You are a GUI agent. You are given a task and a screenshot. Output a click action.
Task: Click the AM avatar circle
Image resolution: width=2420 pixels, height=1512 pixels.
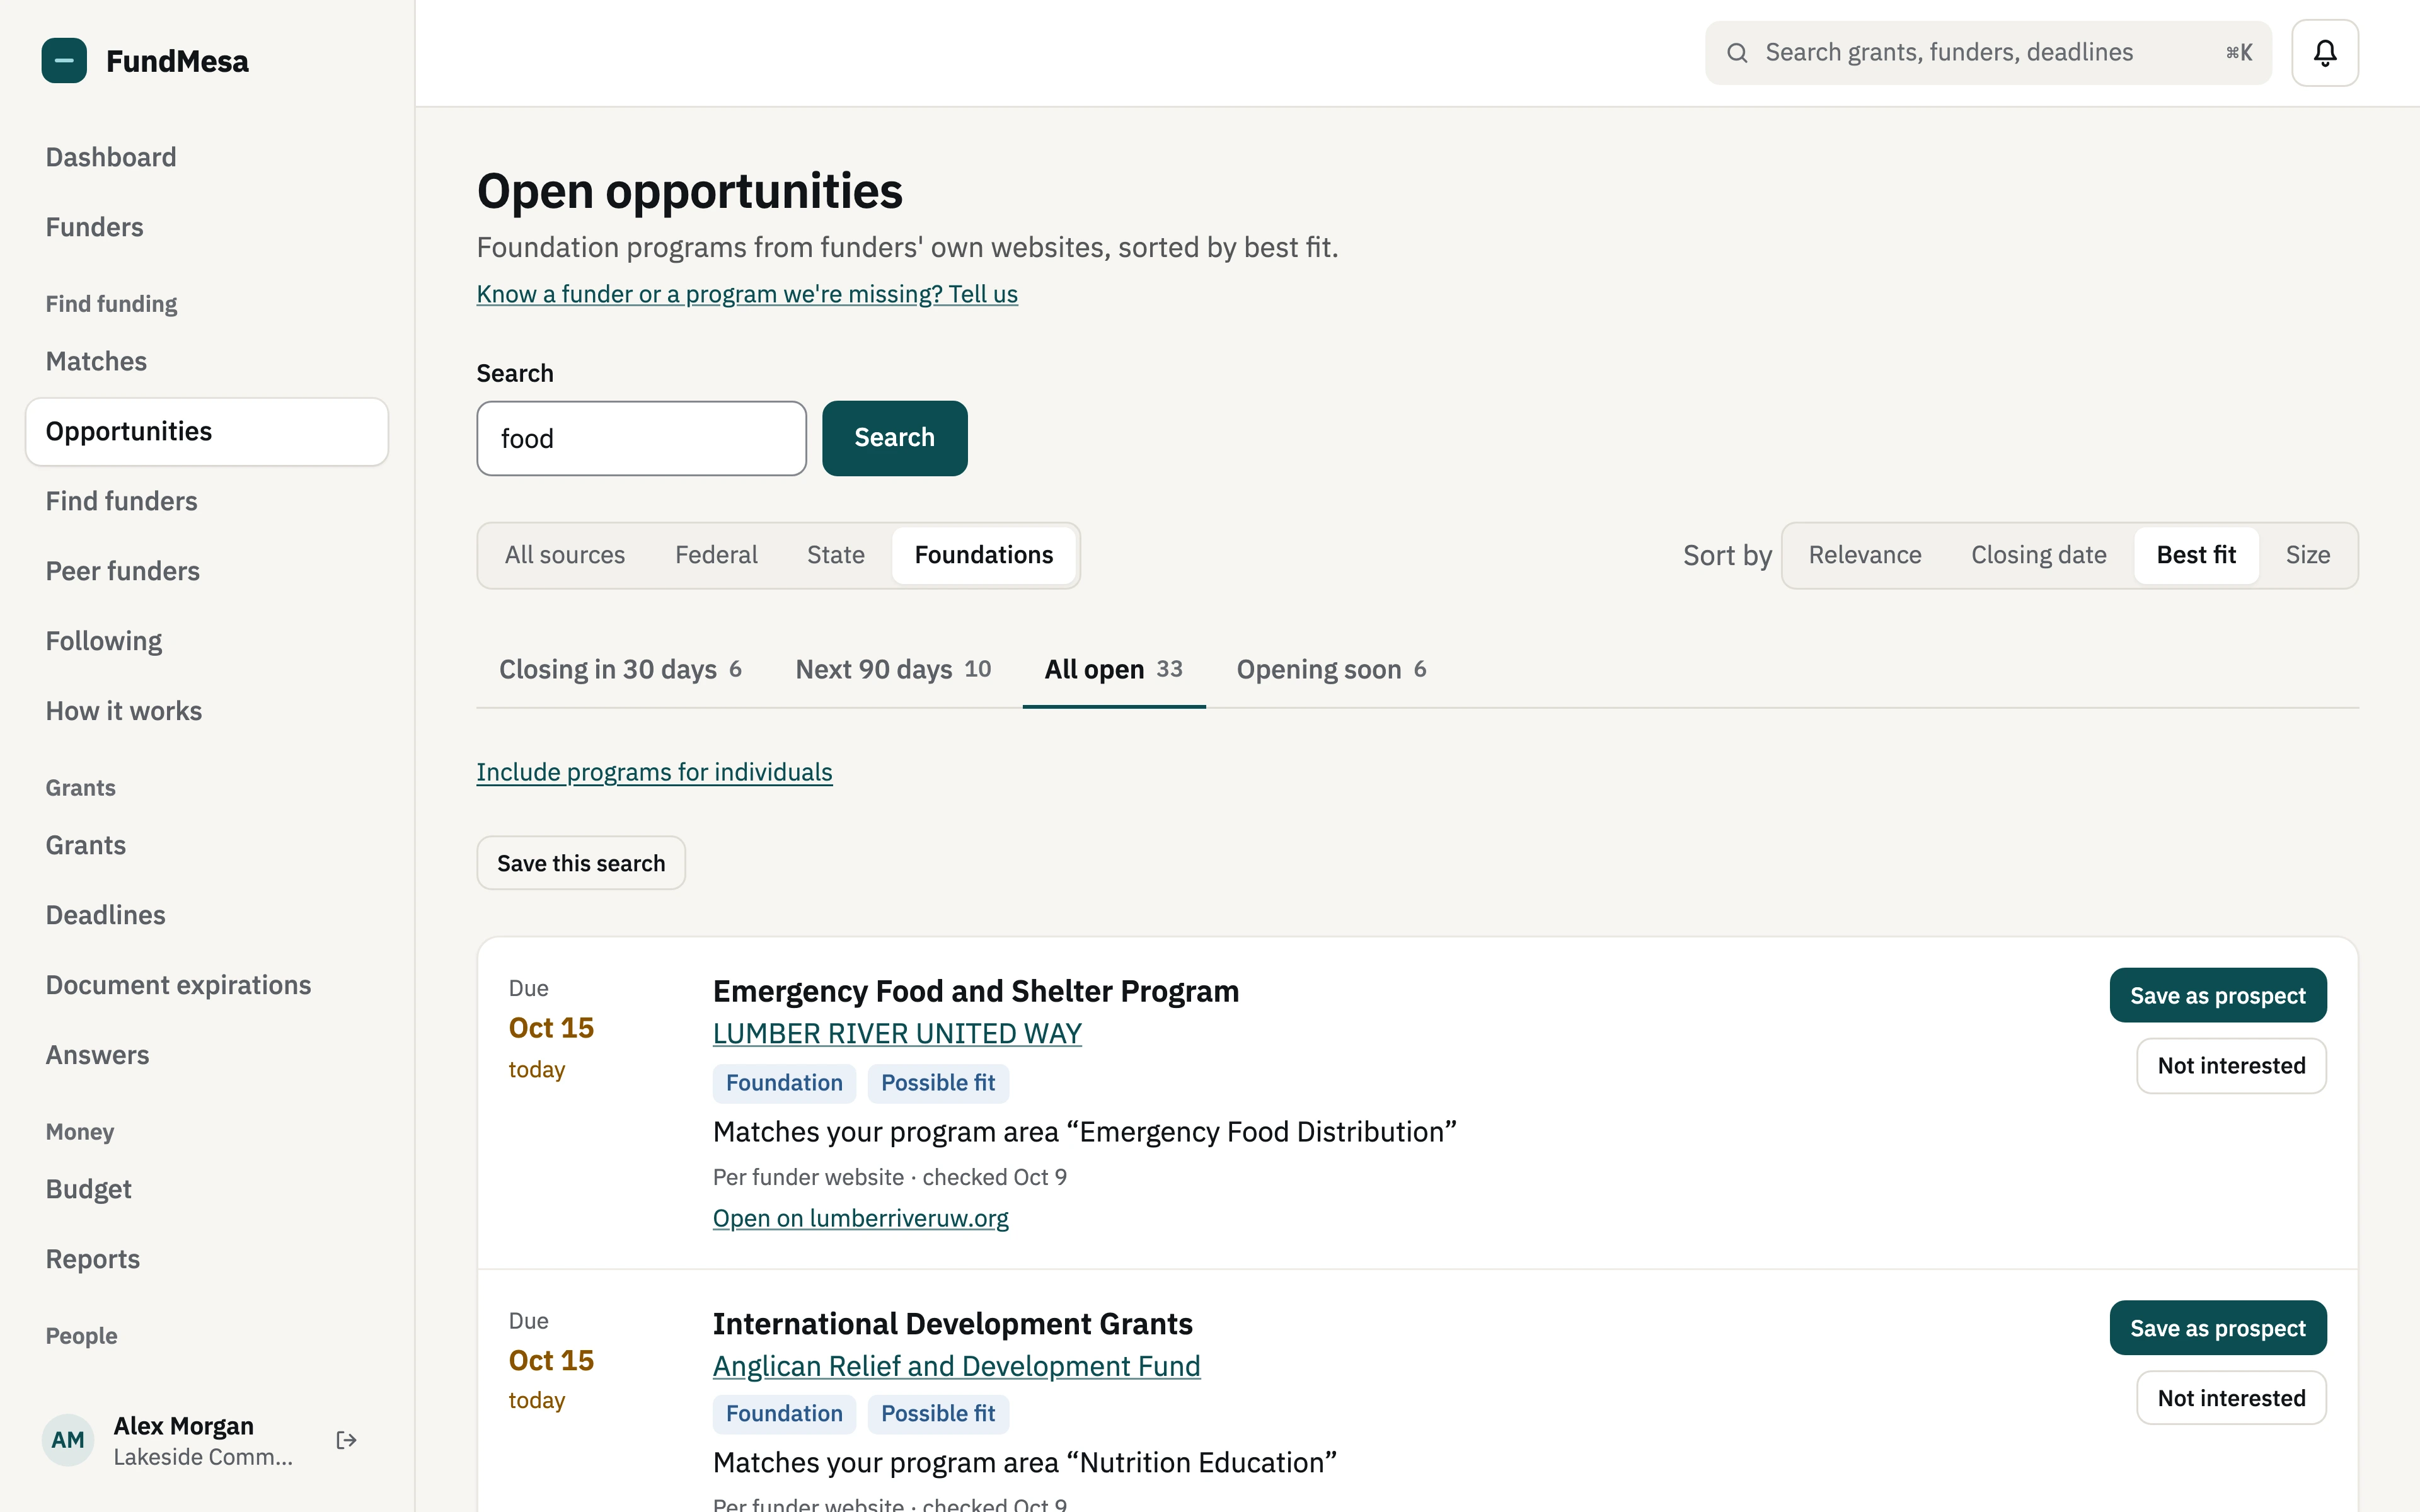click(68, 1440)
